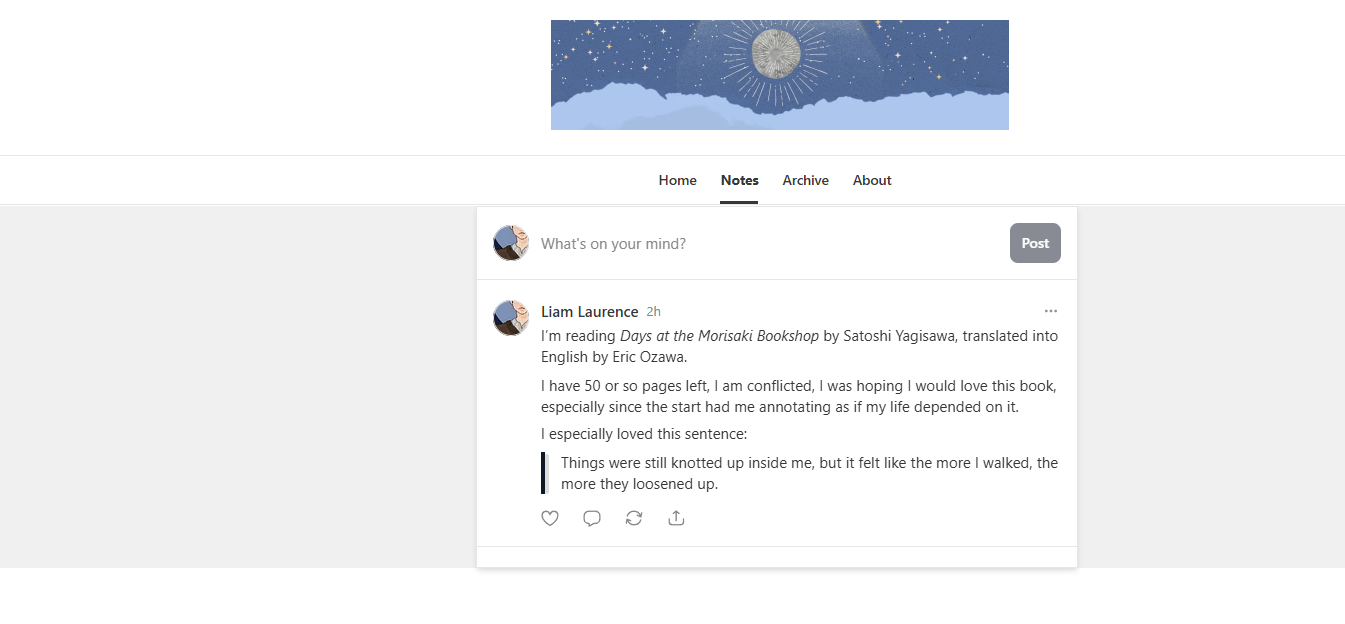Click the paragraph starting 'I have 50 or so pages'
This screenshot has height=624, width=1345.
point(799,396)
